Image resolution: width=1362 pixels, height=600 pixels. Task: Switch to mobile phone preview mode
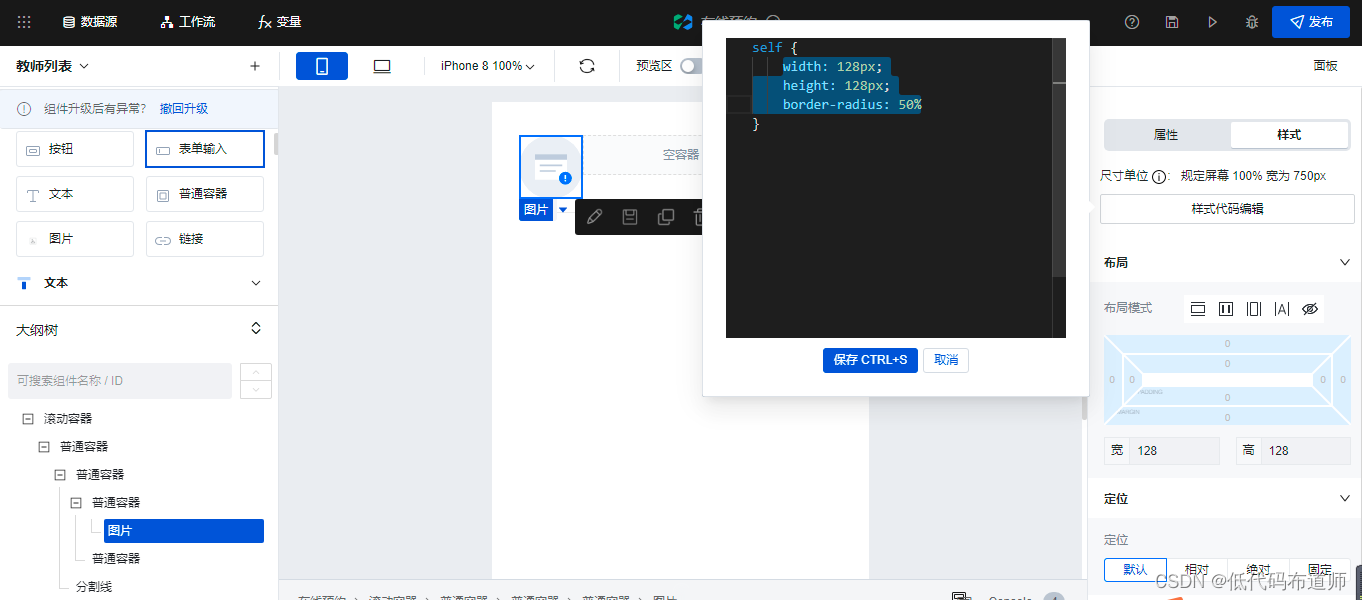coord(322,66)
